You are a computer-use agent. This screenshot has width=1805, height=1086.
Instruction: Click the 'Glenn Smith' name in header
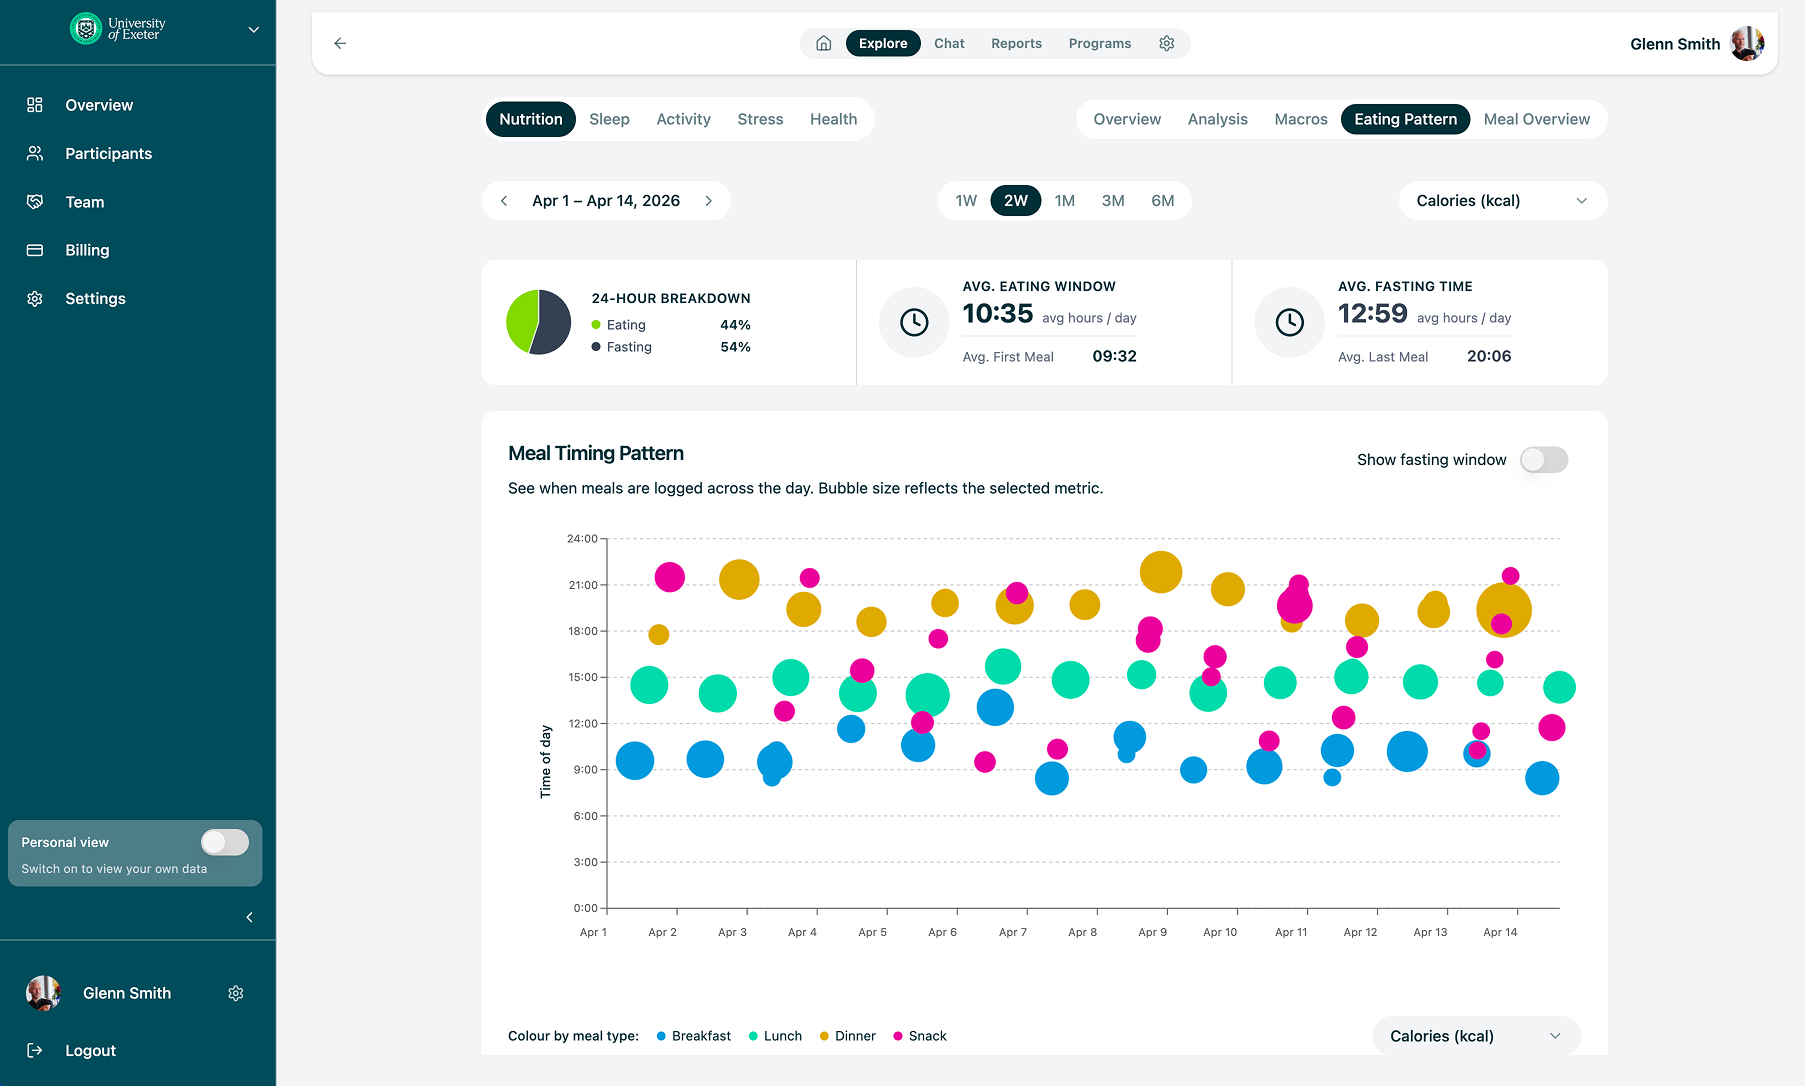point(1675,44)
